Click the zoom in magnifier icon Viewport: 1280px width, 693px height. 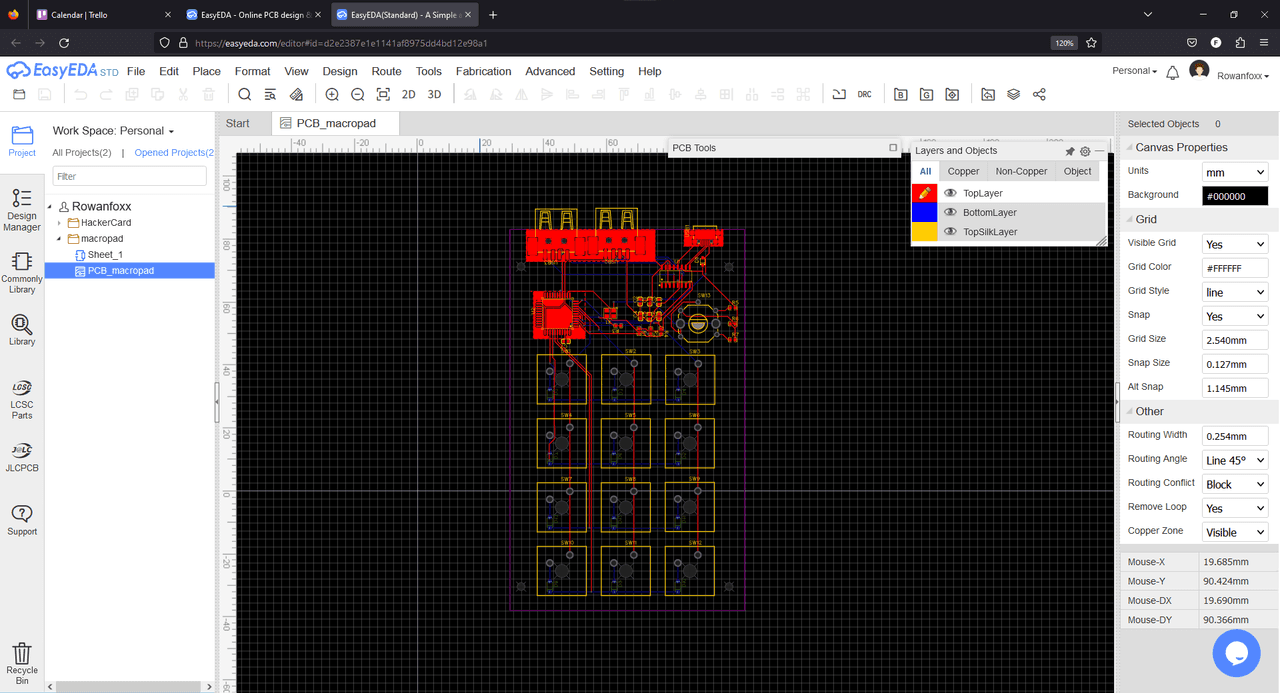coord(332,94)
